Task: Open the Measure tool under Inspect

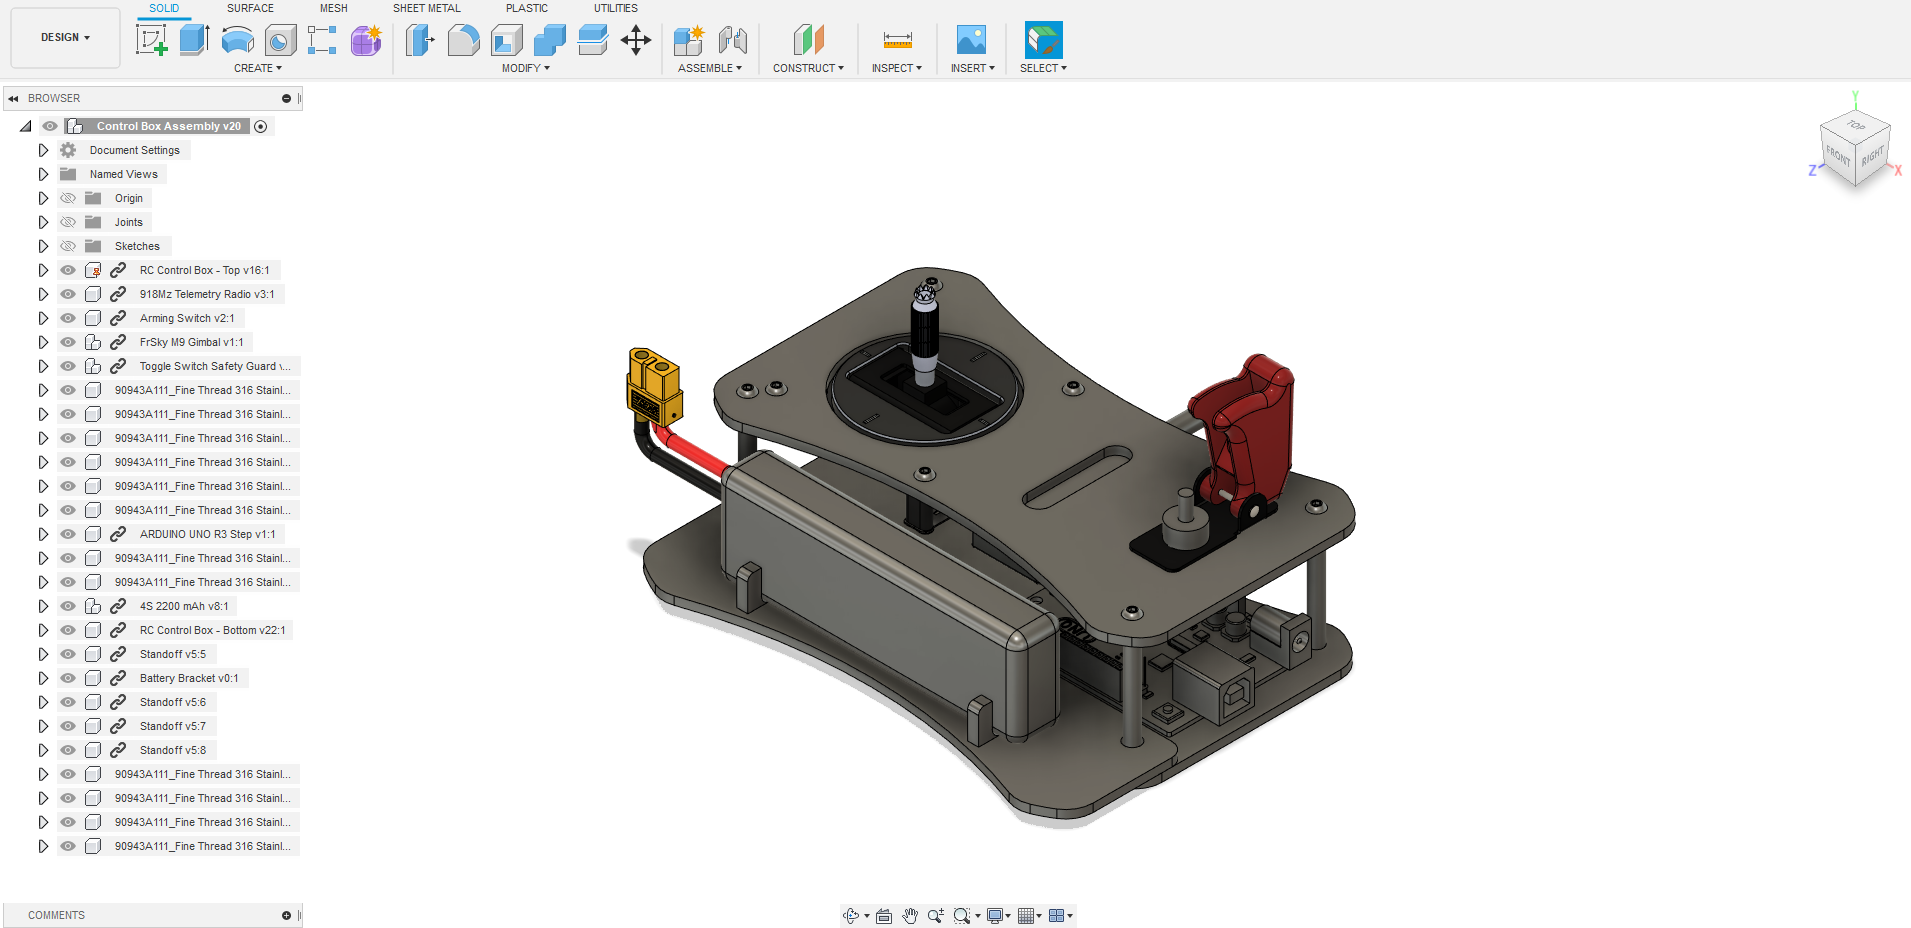Action: [896, 40]
